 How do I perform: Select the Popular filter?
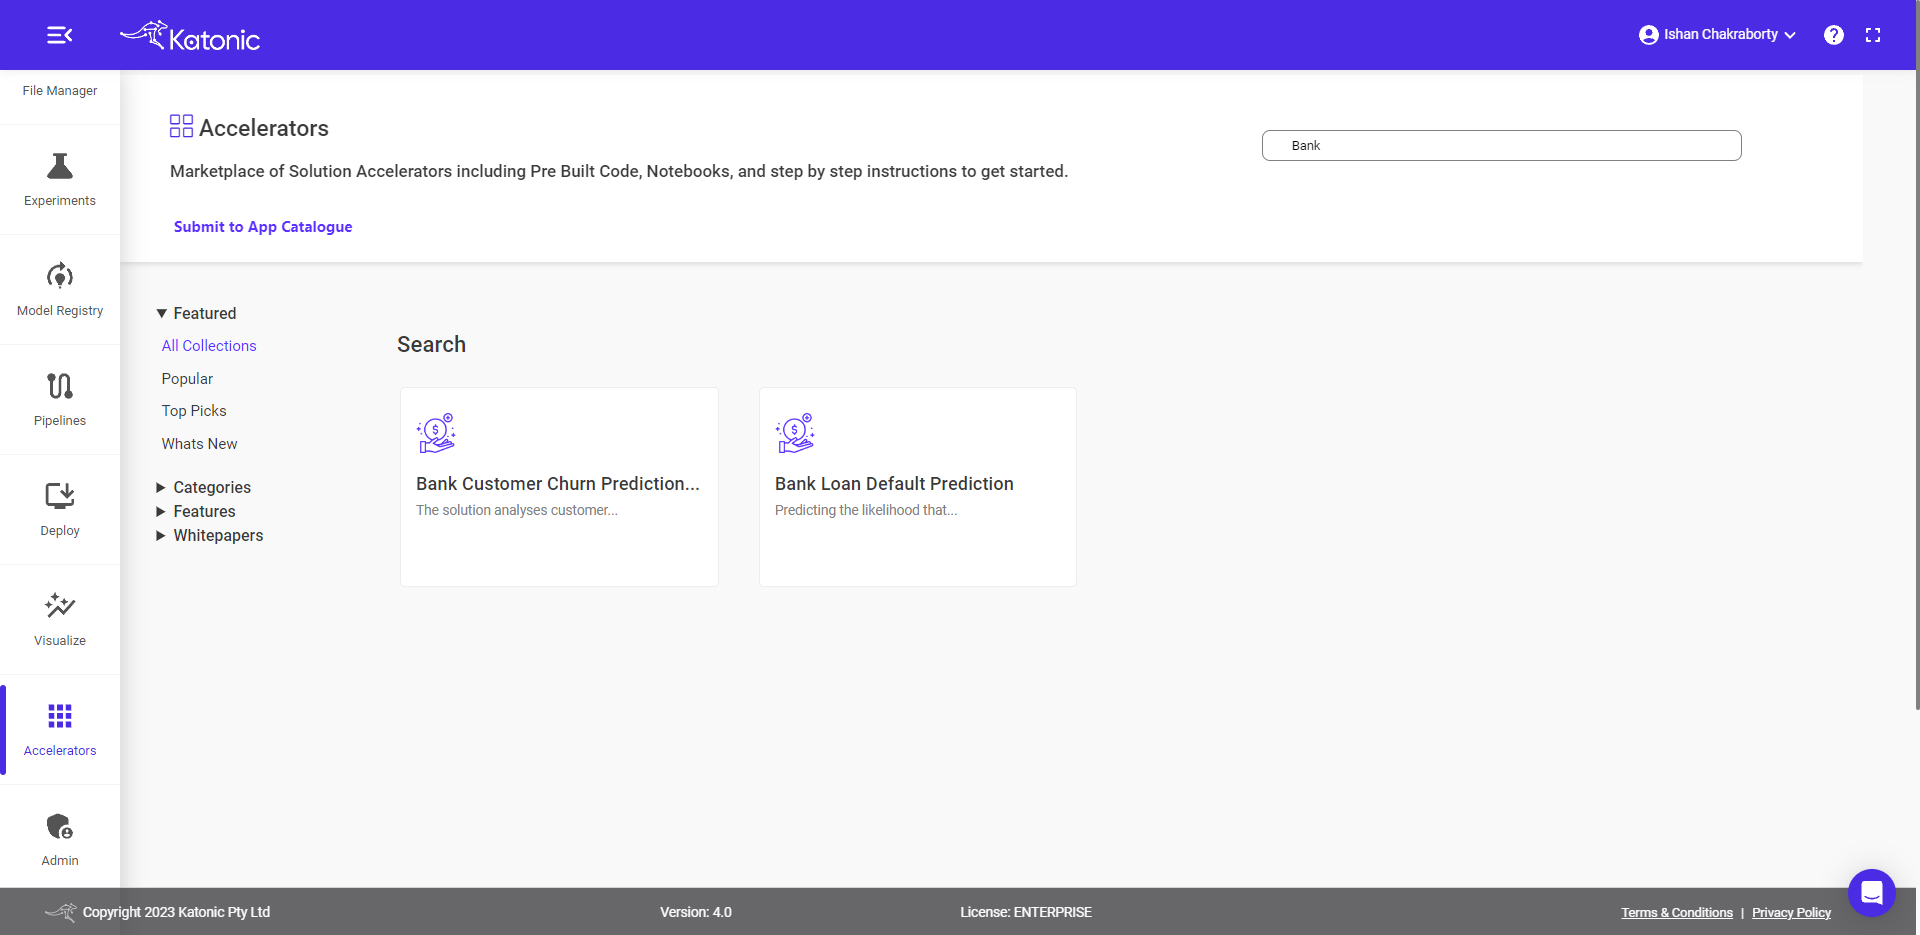187,379
